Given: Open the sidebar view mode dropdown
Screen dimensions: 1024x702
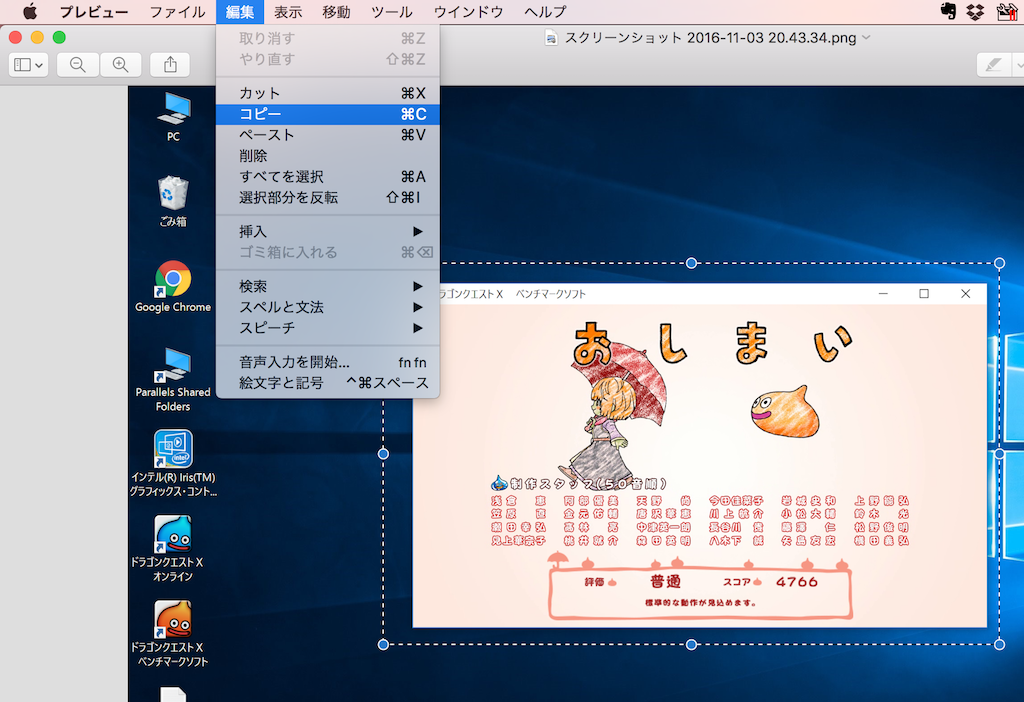Looking at the screenshot, I should 27,64.
